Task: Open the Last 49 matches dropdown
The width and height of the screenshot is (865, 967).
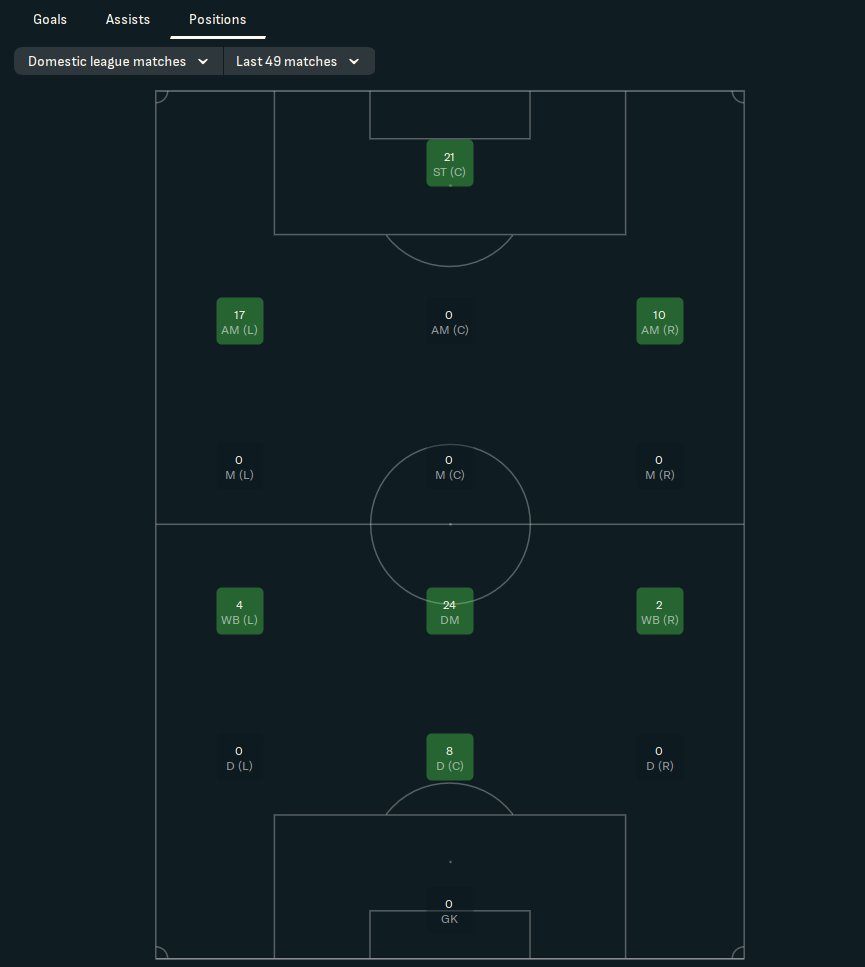Action: click(299, 61)
